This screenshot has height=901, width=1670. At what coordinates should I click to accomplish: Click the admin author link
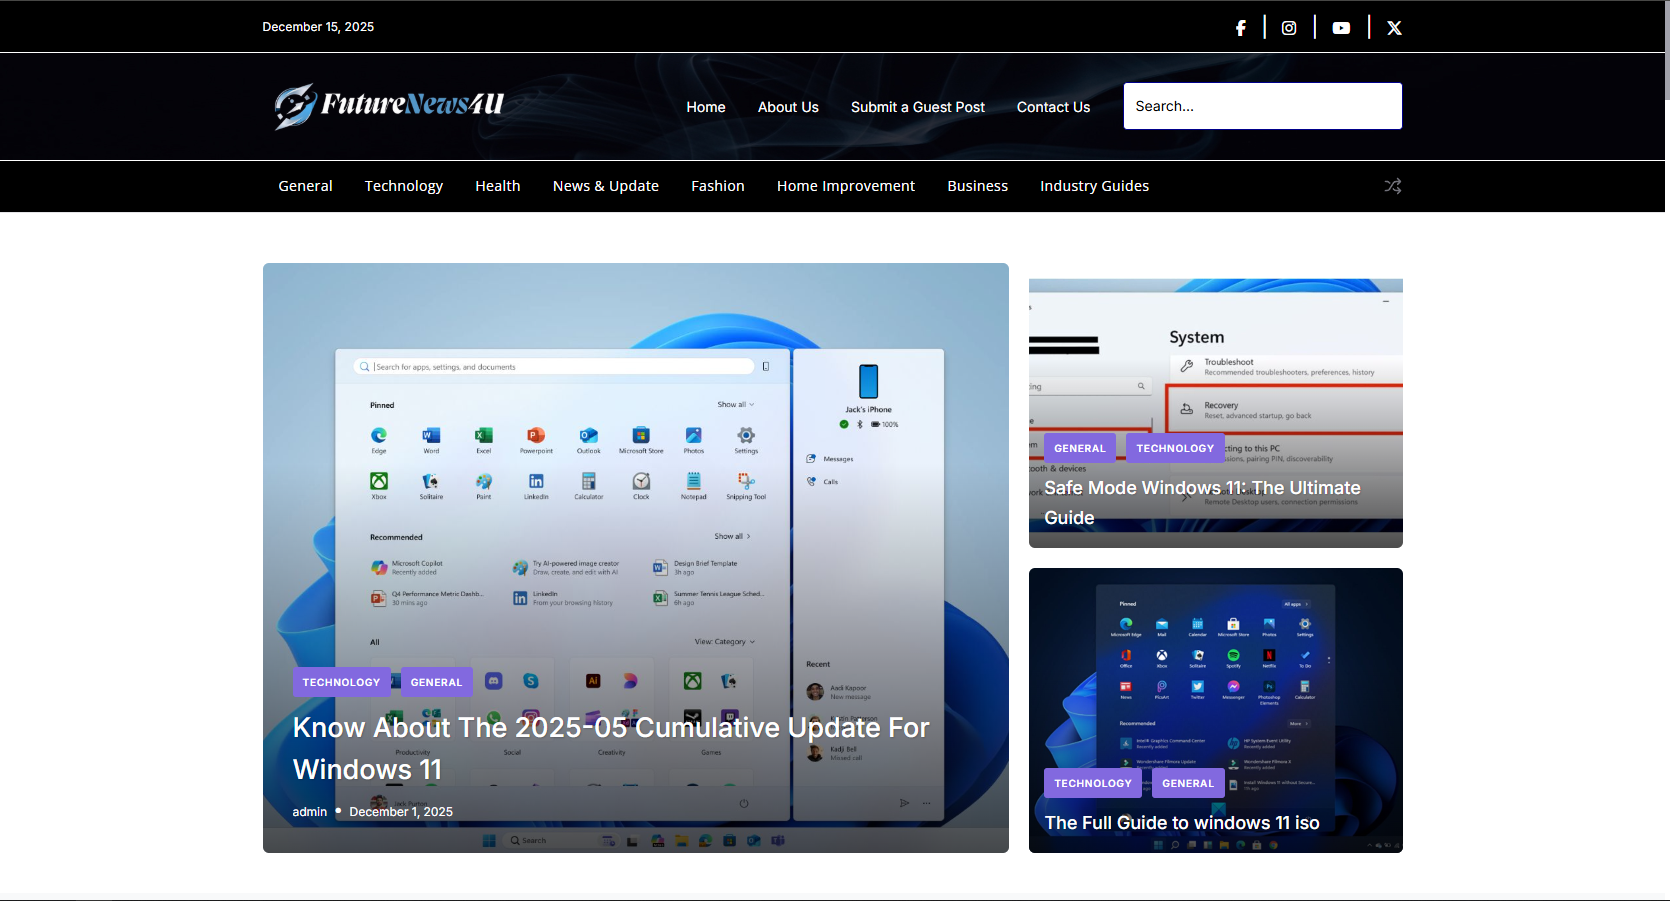pyautogui.click(x=310, y=812)
